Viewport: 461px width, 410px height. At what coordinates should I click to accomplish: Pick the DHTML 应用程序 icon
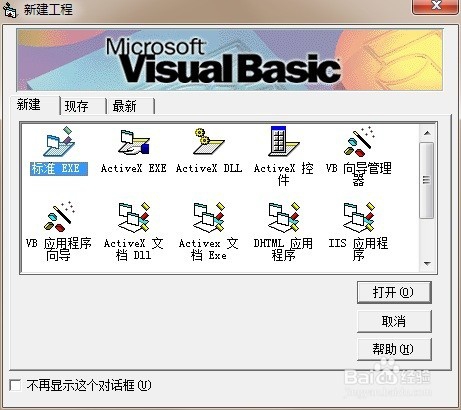[284, 217]
